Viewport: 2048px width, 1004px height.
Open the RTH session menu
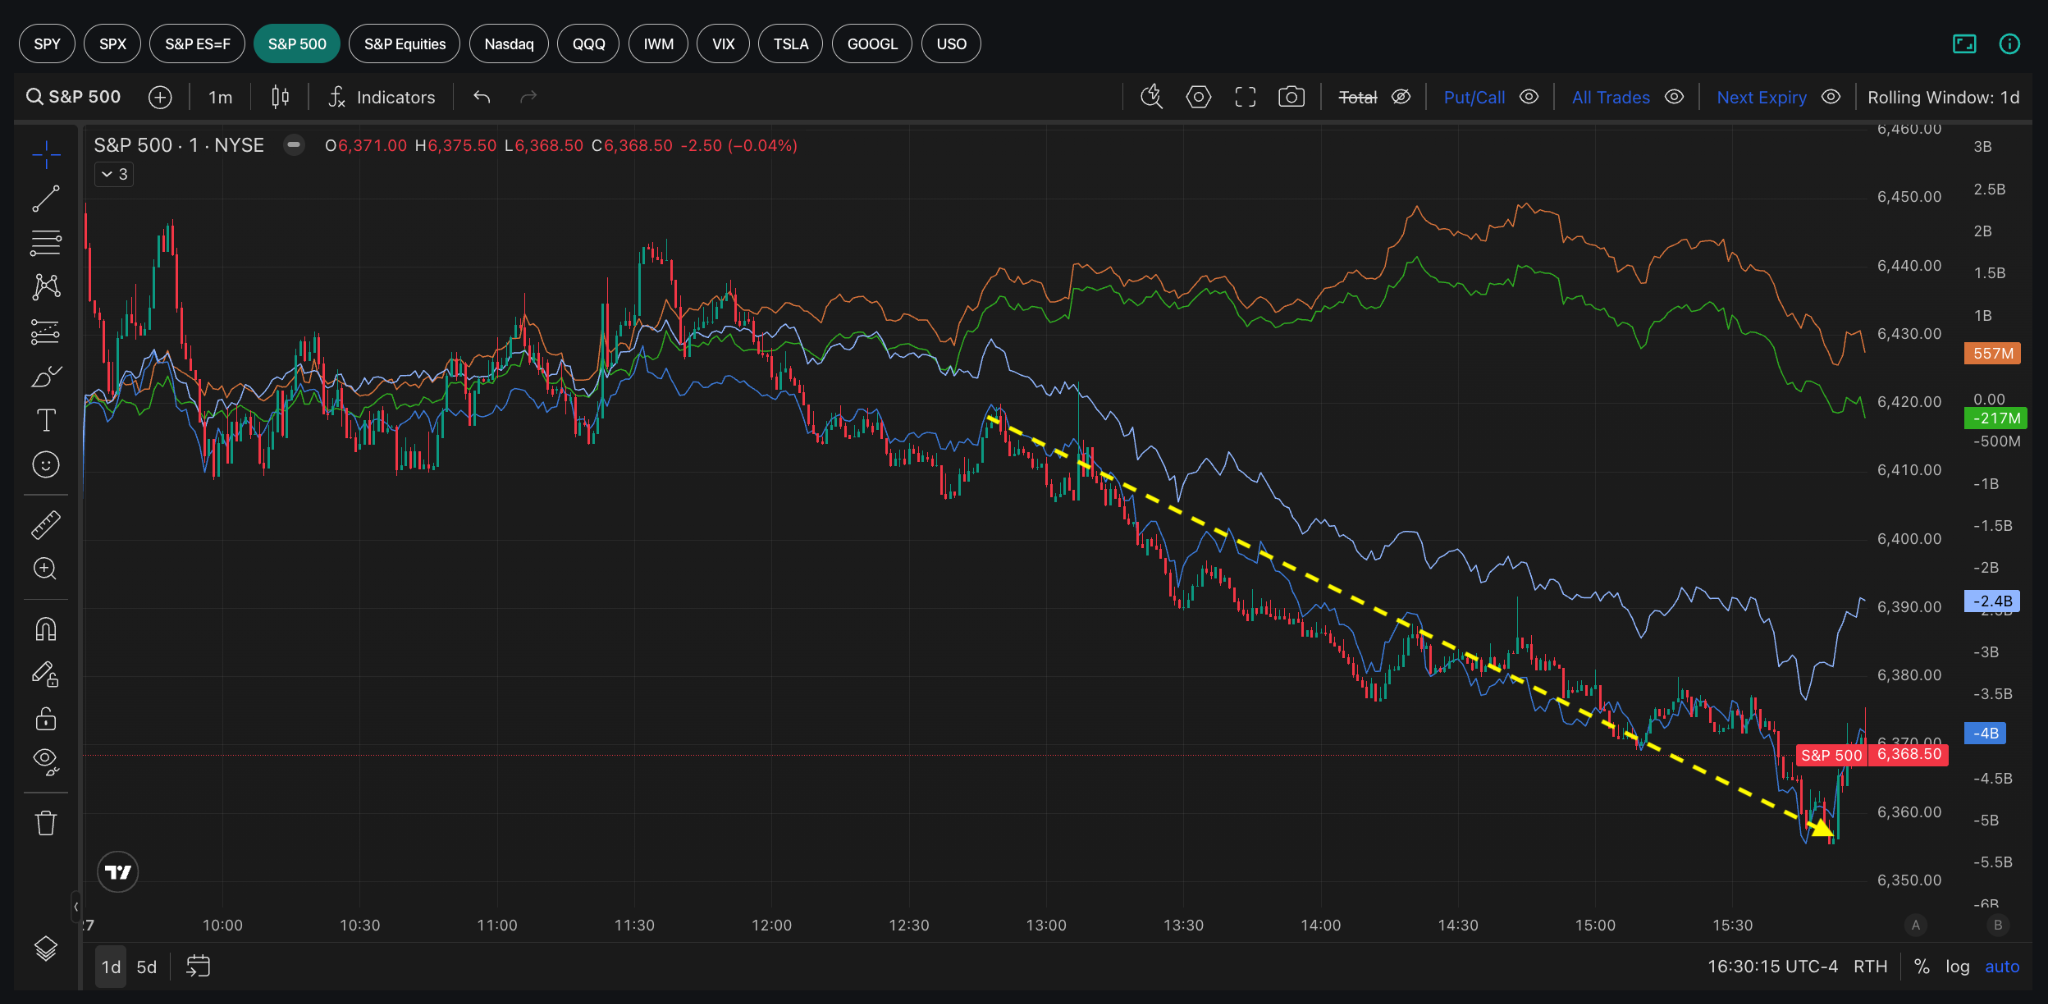[x=1870, y=967]
